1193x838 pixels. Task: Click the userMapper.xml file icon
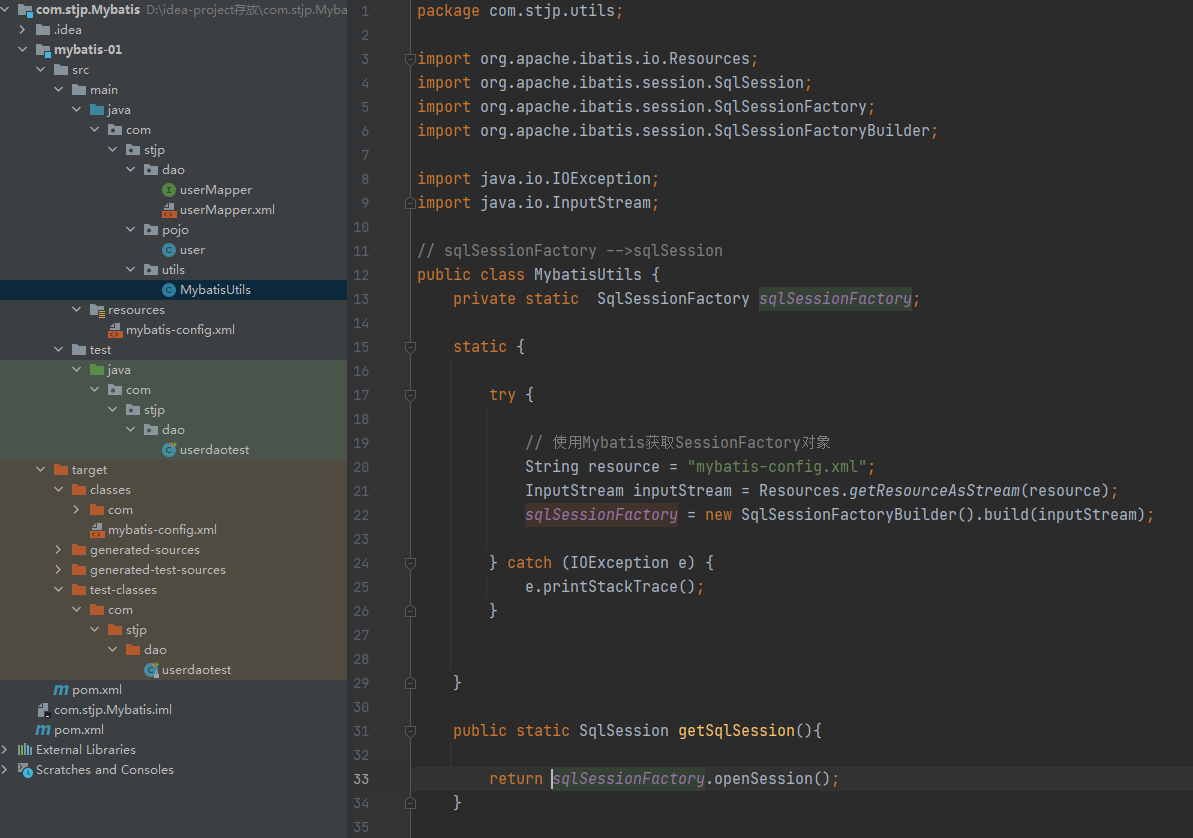click(x=169, y=209)
